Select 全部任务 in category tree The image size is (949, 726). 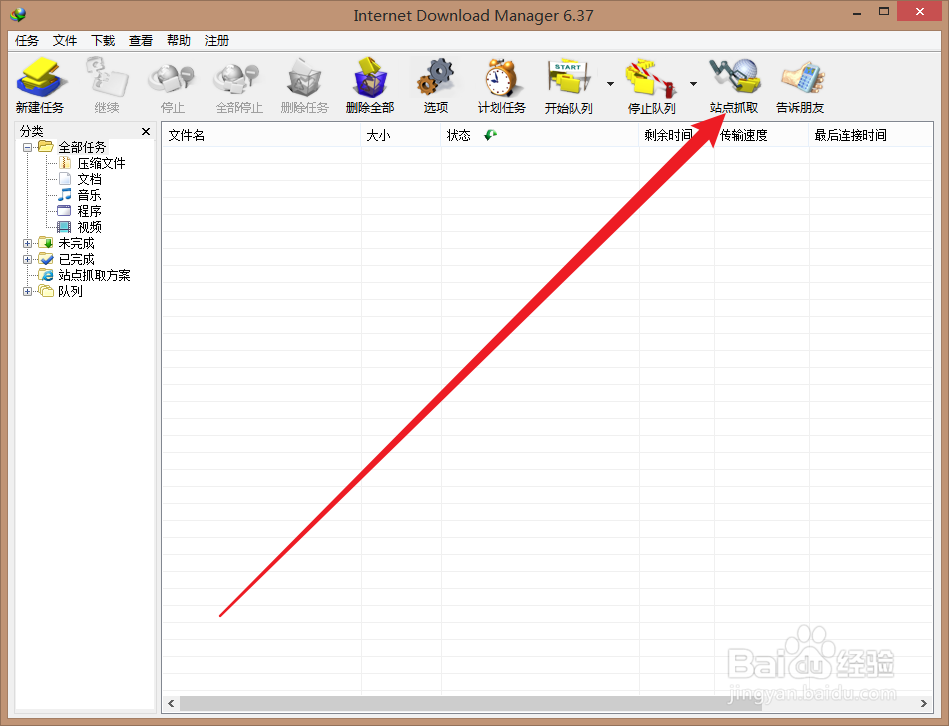click(82, 147)
